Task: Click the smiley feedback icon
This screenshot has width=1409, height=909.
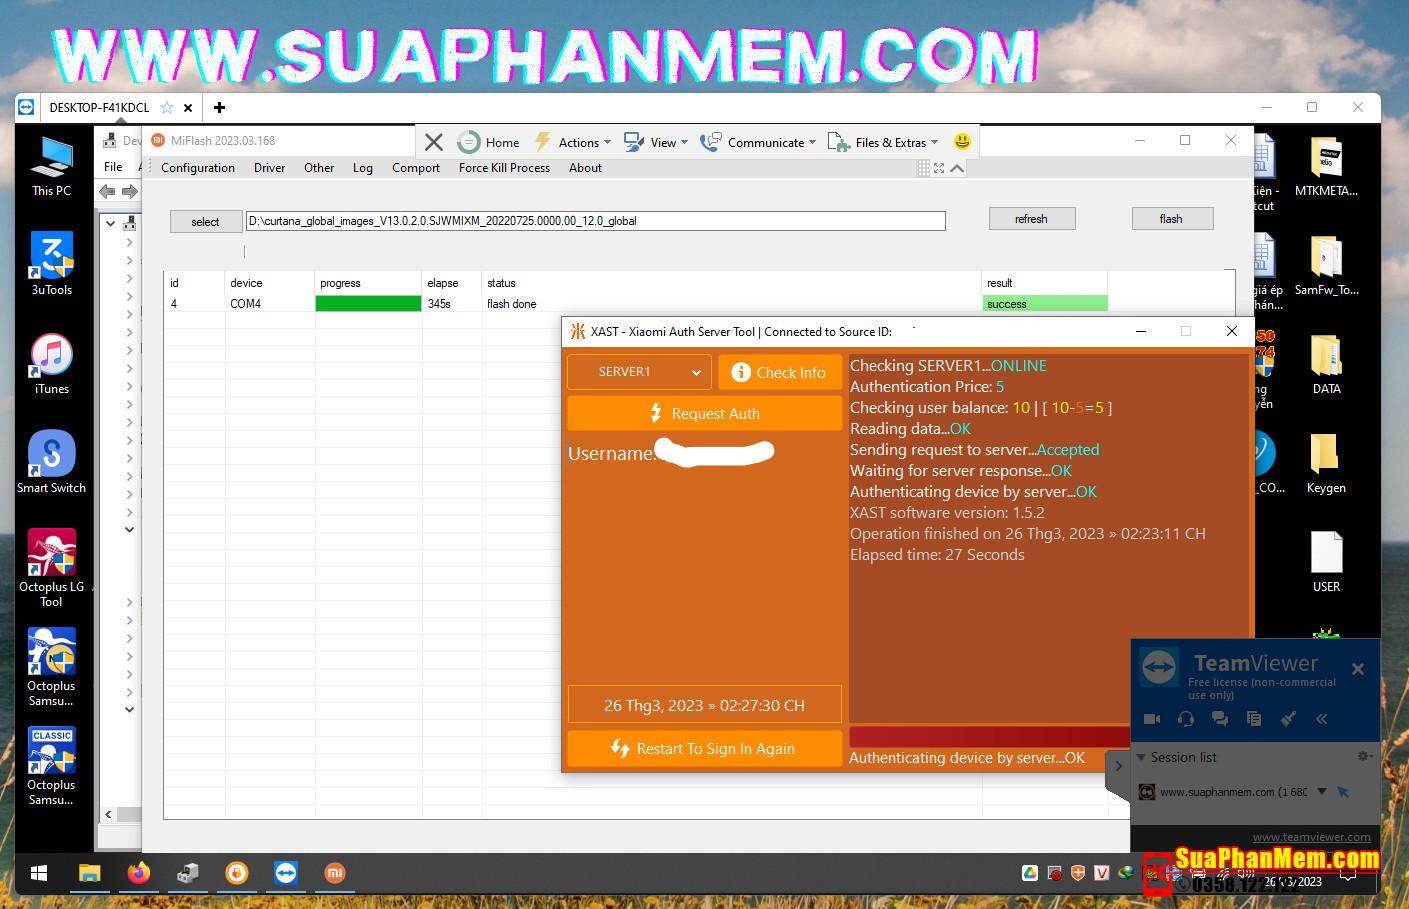Action: click(x=962, y=141)
